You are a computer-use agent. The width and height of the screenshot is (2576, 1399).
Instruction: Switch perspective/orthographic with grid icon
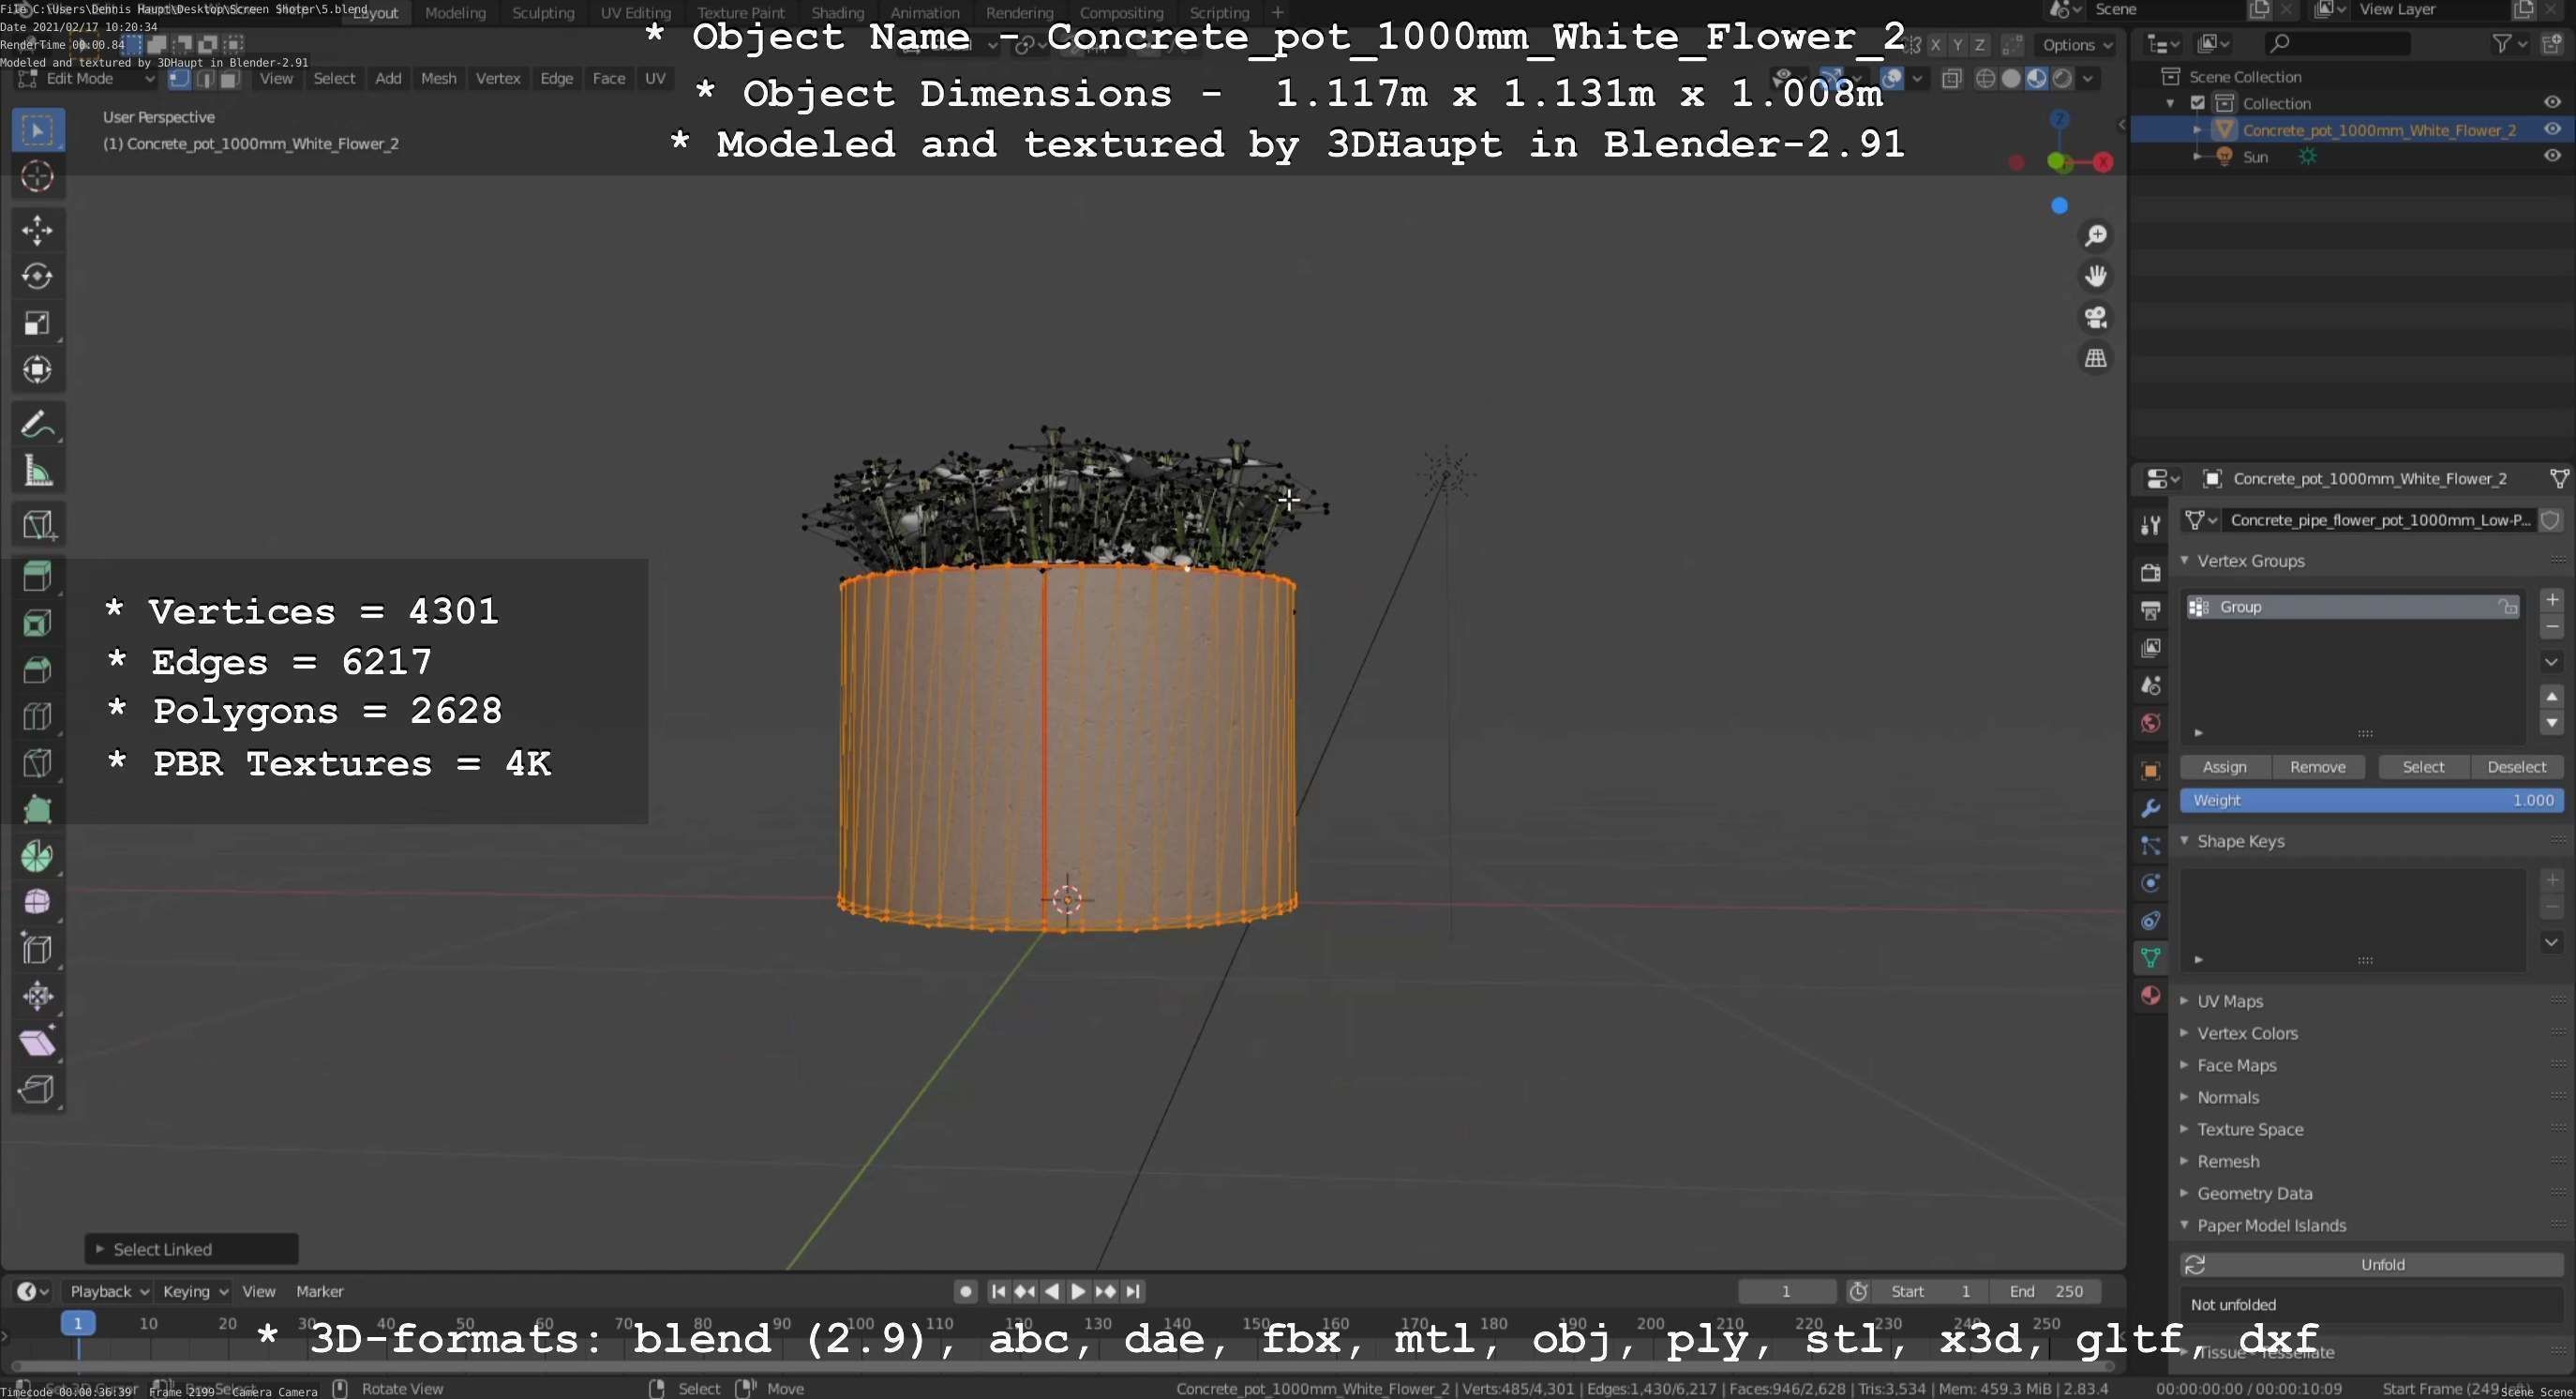point(2096,358)
